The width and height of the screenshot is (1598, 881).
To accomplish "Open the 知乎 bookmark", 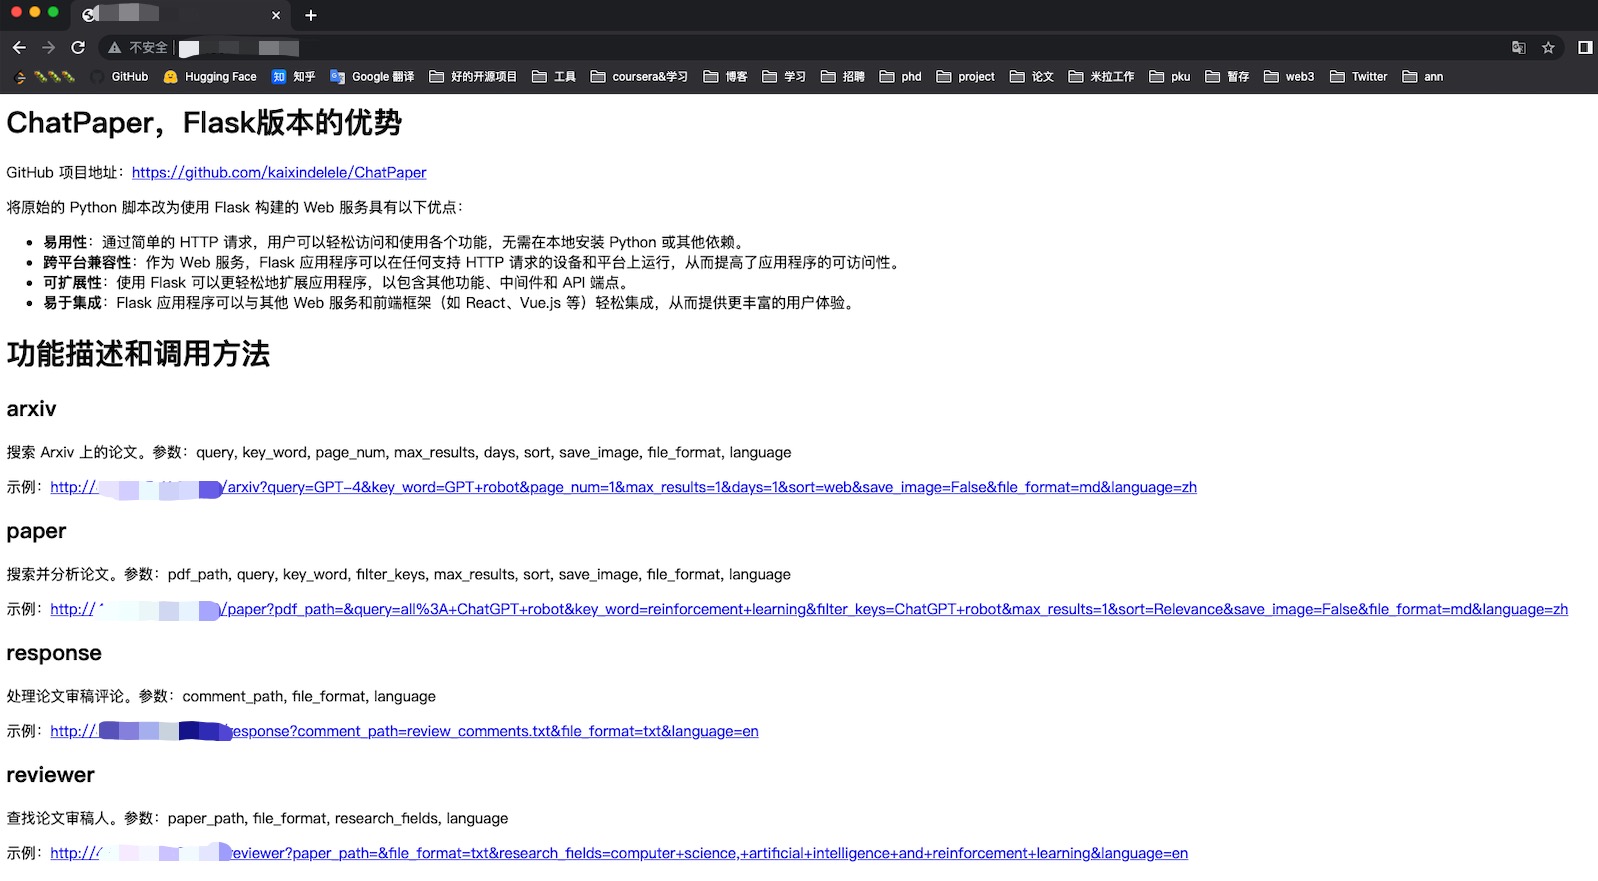I will pos(294,76).
